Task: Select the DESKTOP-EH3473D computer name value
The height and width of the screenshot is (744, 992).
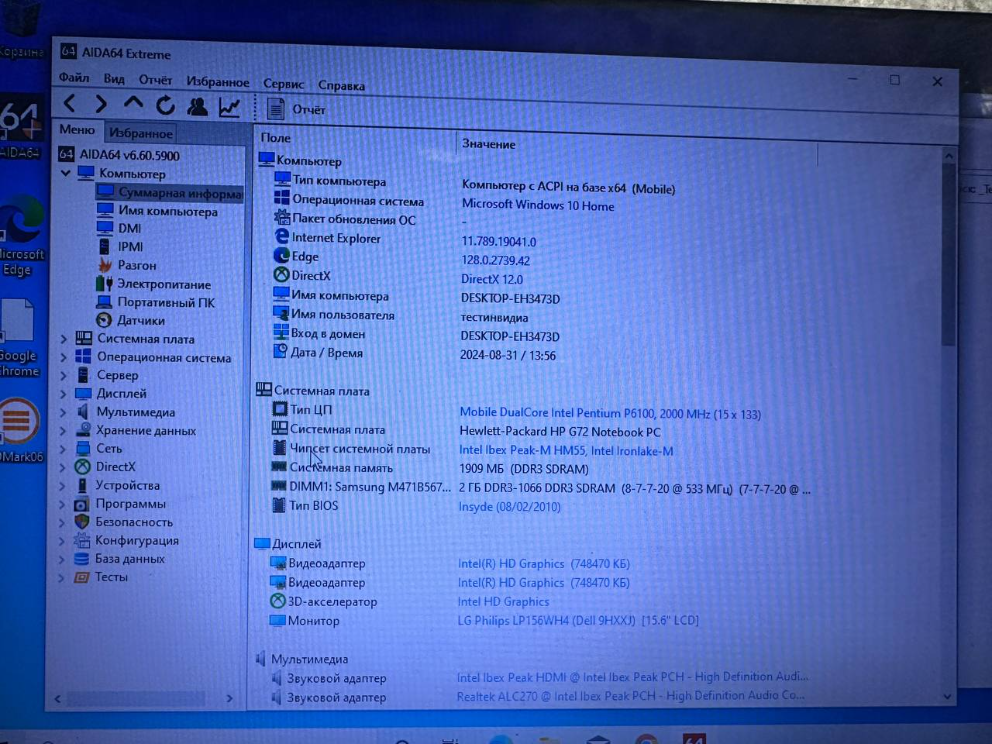Action: click(511, 299)
